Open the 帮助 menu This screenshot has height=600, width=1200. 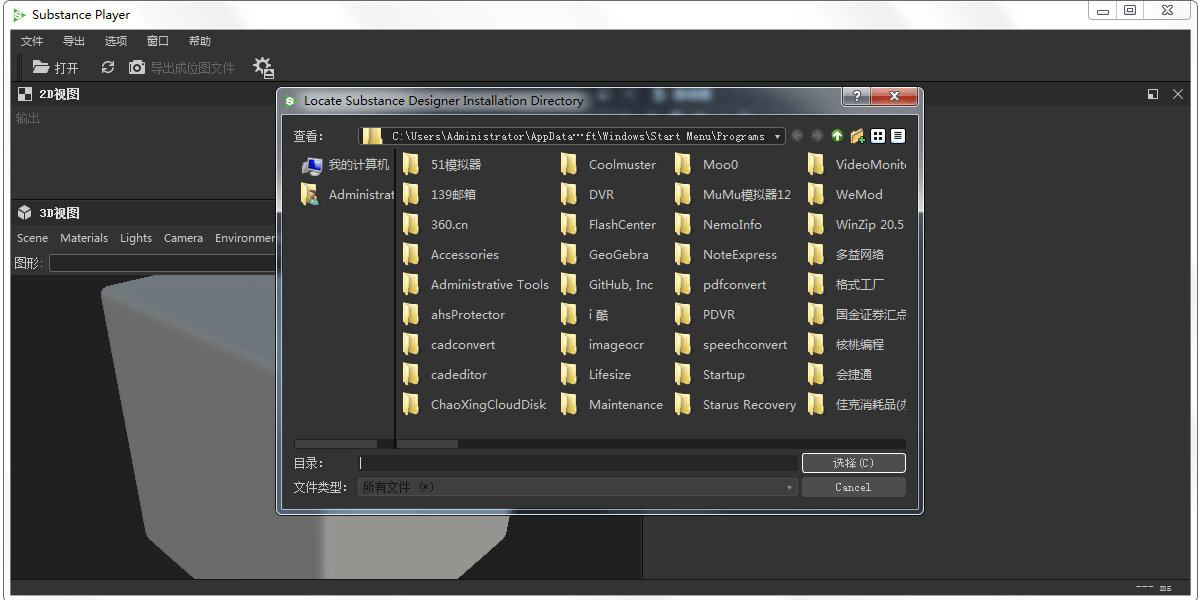(x=200, y=41)
